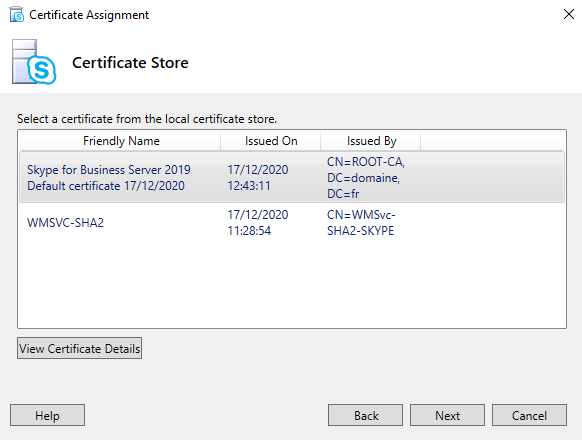Click the Skype server icon in the header
The image size is (582, 440).
pyautogui.click(x=34, y=62)
